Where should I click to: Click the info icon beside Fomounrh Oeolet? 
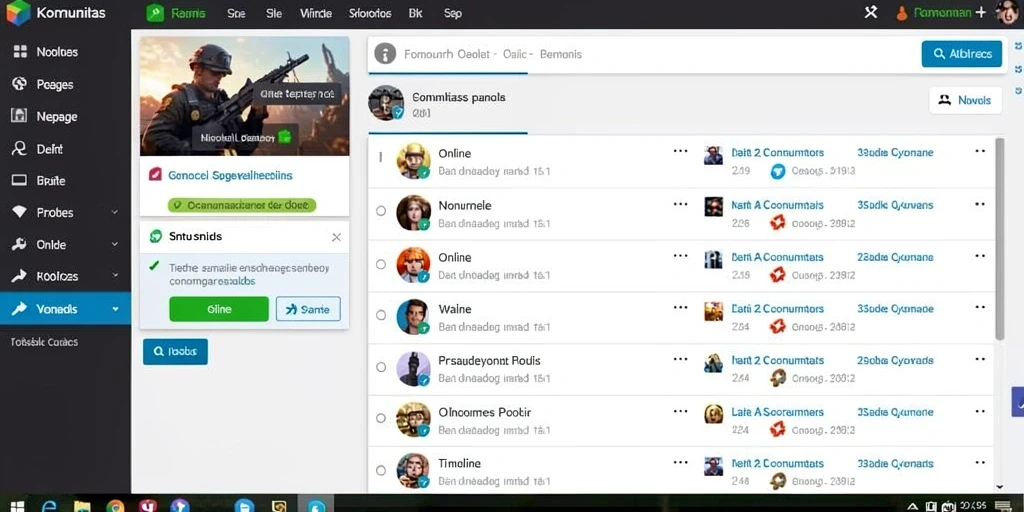(x=385, y=54)
